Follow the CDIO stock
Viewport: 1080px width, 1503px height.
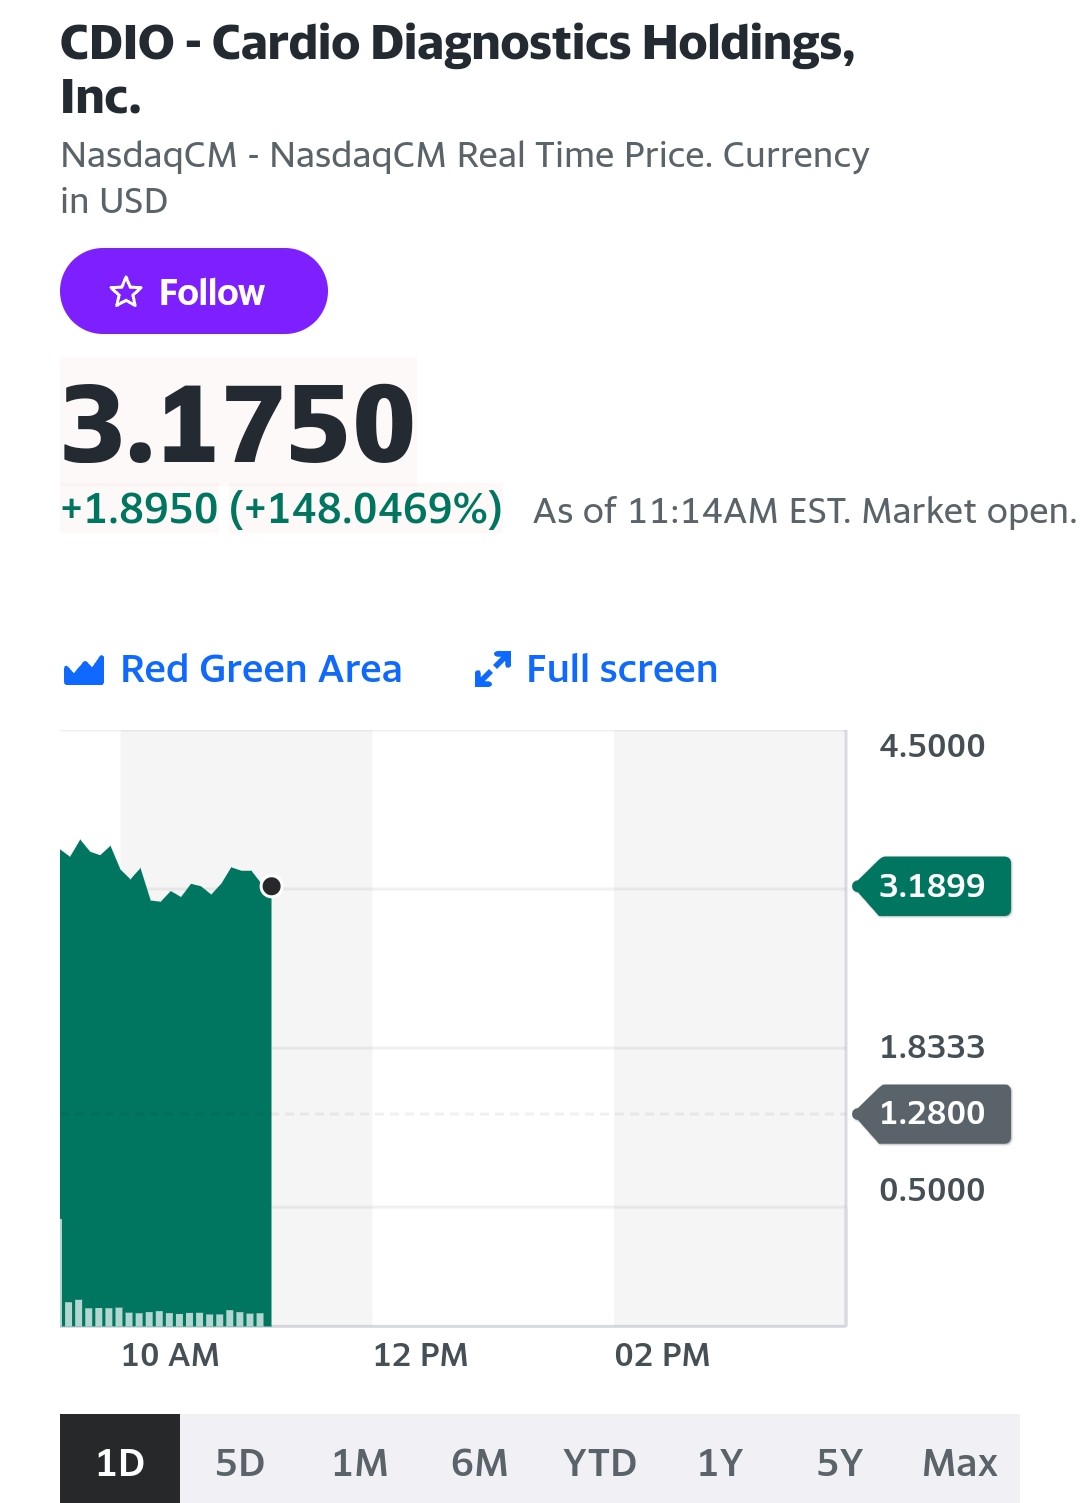coord(194,291)
